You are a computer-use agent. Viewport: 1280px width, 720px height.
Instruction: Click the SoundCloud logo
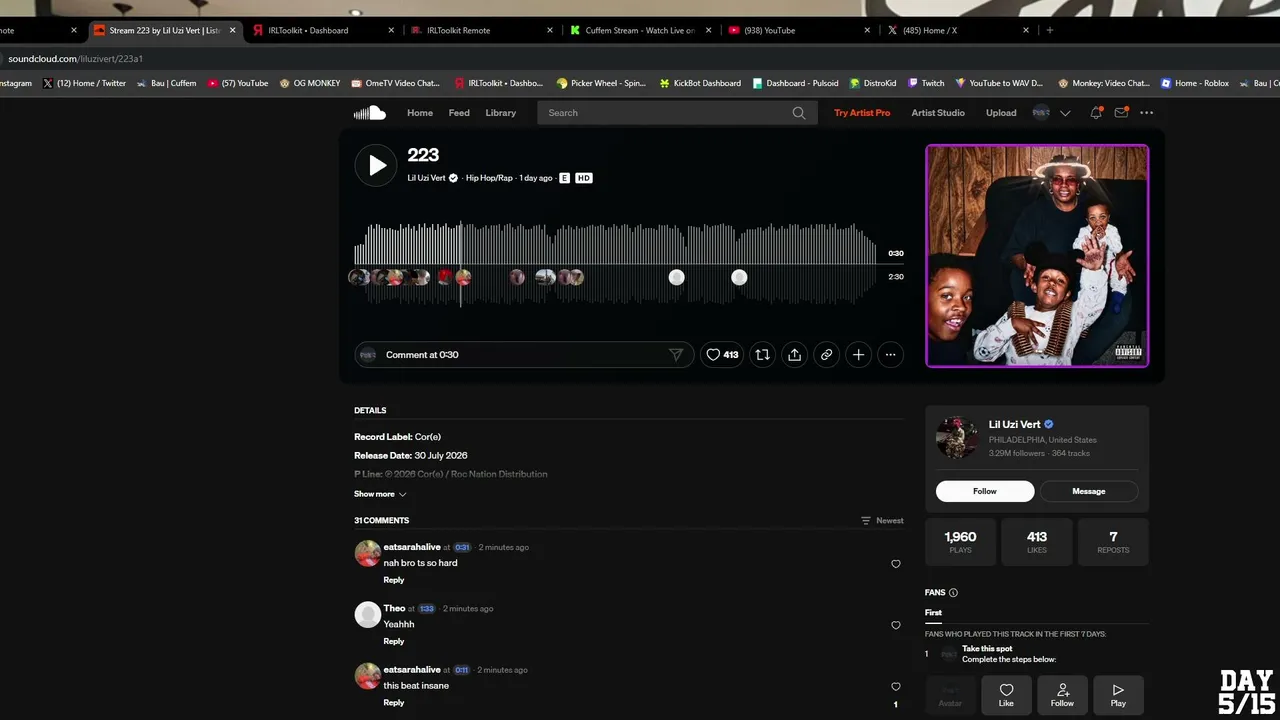(369, 113)
